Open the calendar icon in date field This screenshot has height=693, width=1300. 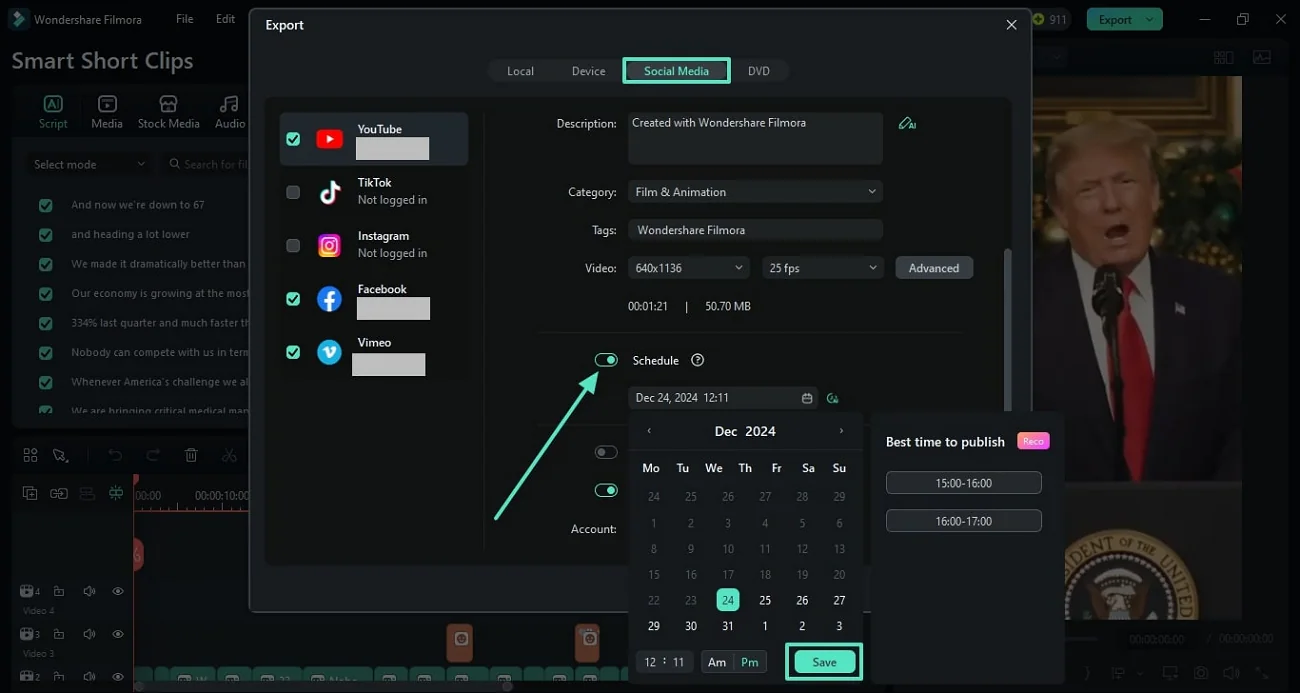point(807,398)
